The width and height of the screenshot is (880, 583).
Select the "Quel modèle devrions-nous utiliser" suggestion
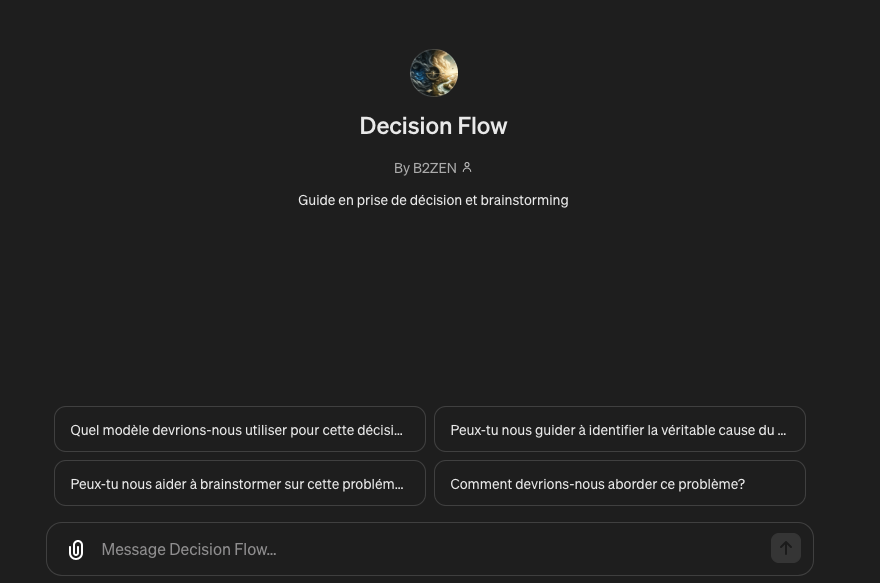(x=240, y=430)
